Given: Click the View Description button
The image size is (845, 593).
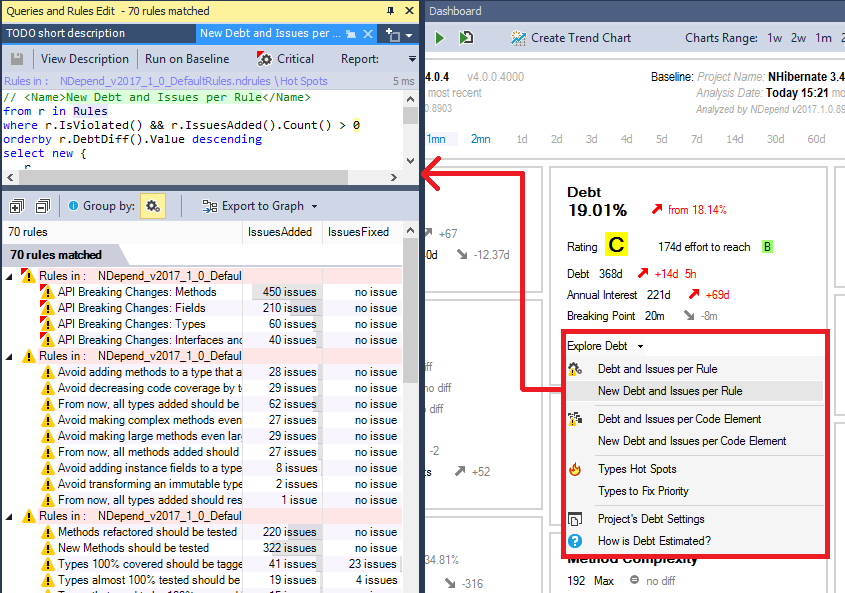Looking at the screenshot, I should 84,59.
